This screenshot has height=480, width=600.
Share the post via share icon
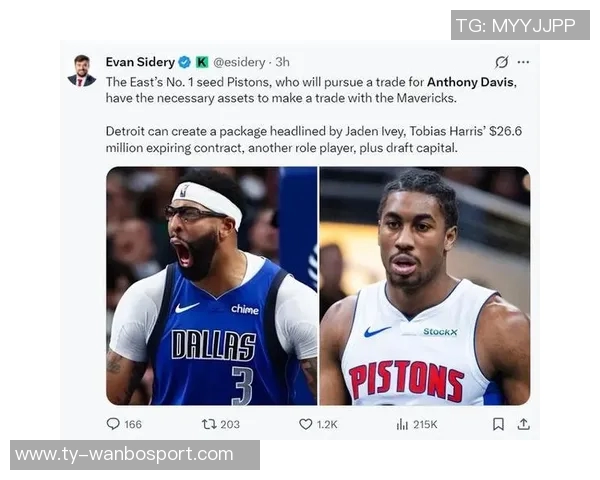(523, 424)
